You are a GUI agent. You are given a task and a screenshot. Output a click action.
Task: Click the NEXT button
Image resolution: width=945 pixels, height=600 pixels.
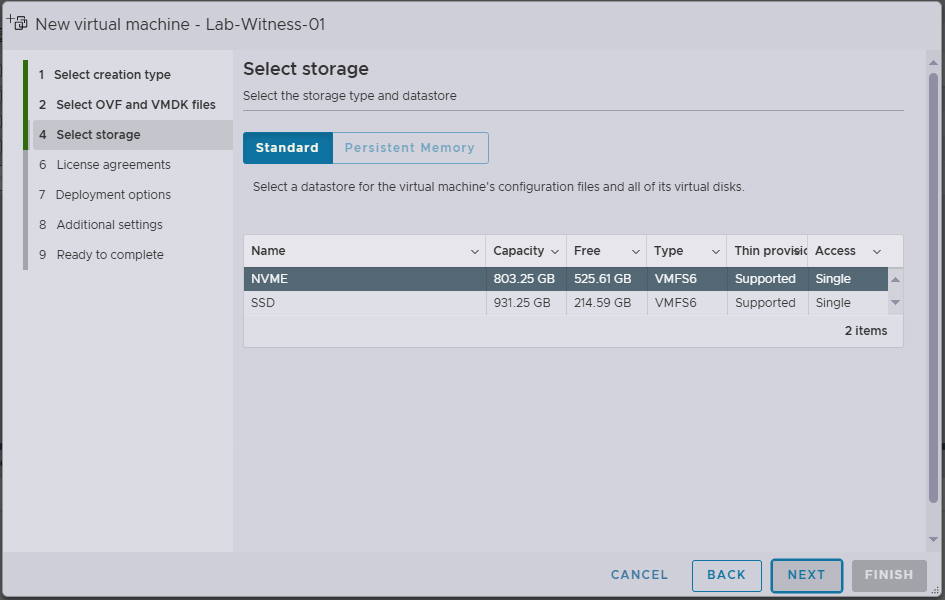[x=806, y=575]
